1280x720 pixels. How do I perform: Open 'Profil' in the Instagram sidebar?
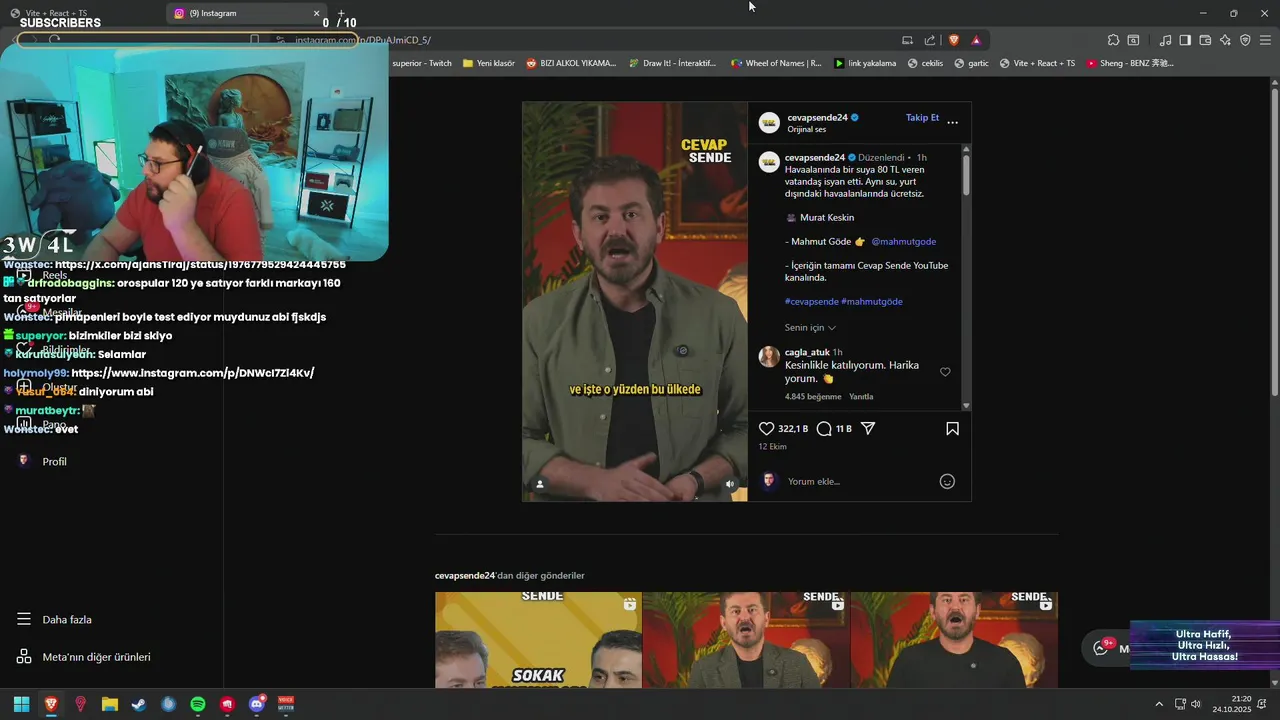pyautogui.click(x=41, y=461)
